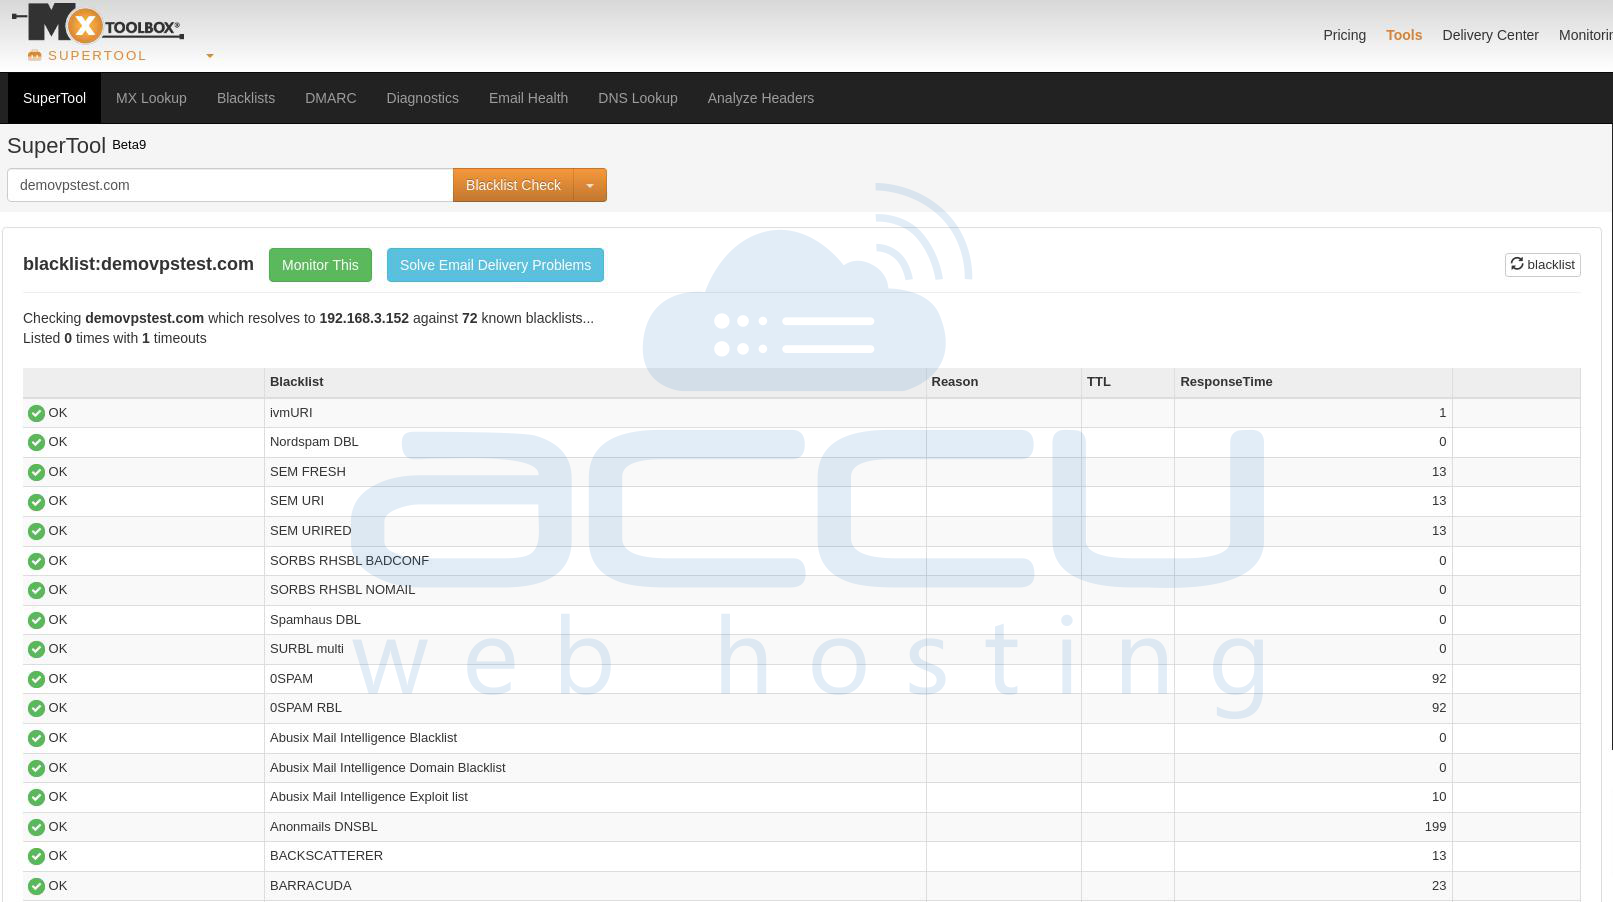Click the SEM URI blacklist name
This screenshot has width=1613, height=902.
tap(297, 500)
